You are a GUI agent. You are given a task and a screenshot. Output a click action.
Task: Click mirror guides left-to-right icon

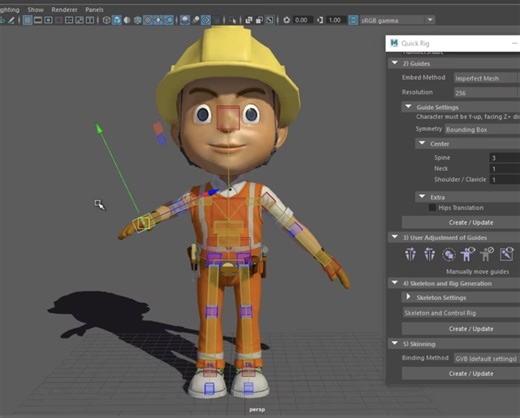click(410, 254)
